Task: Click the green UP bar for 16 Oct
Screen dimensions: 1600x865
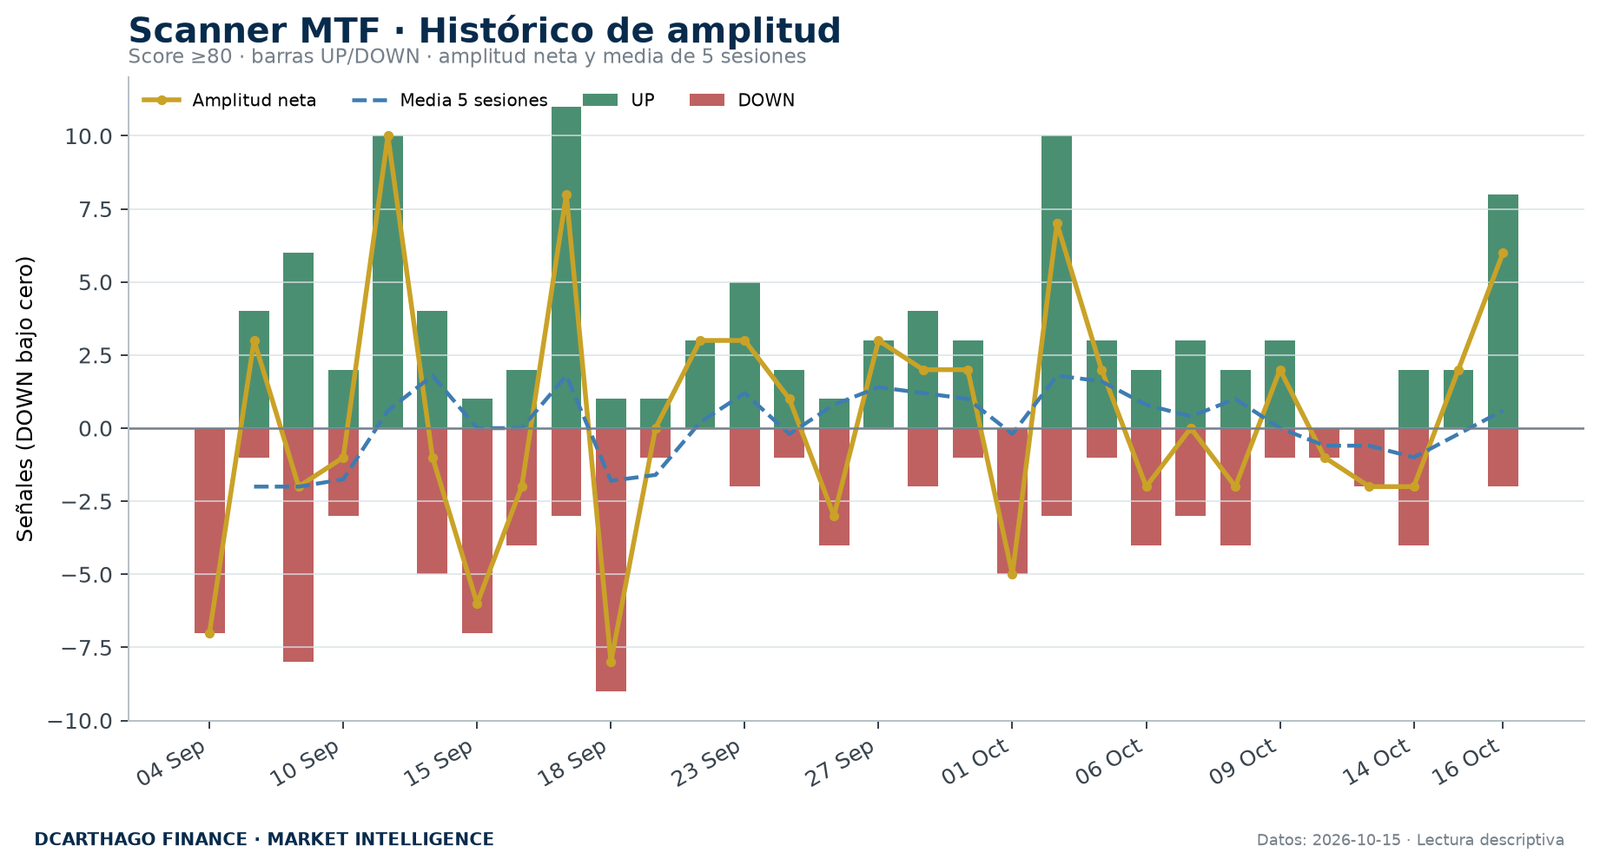Action: (1503, 311)
